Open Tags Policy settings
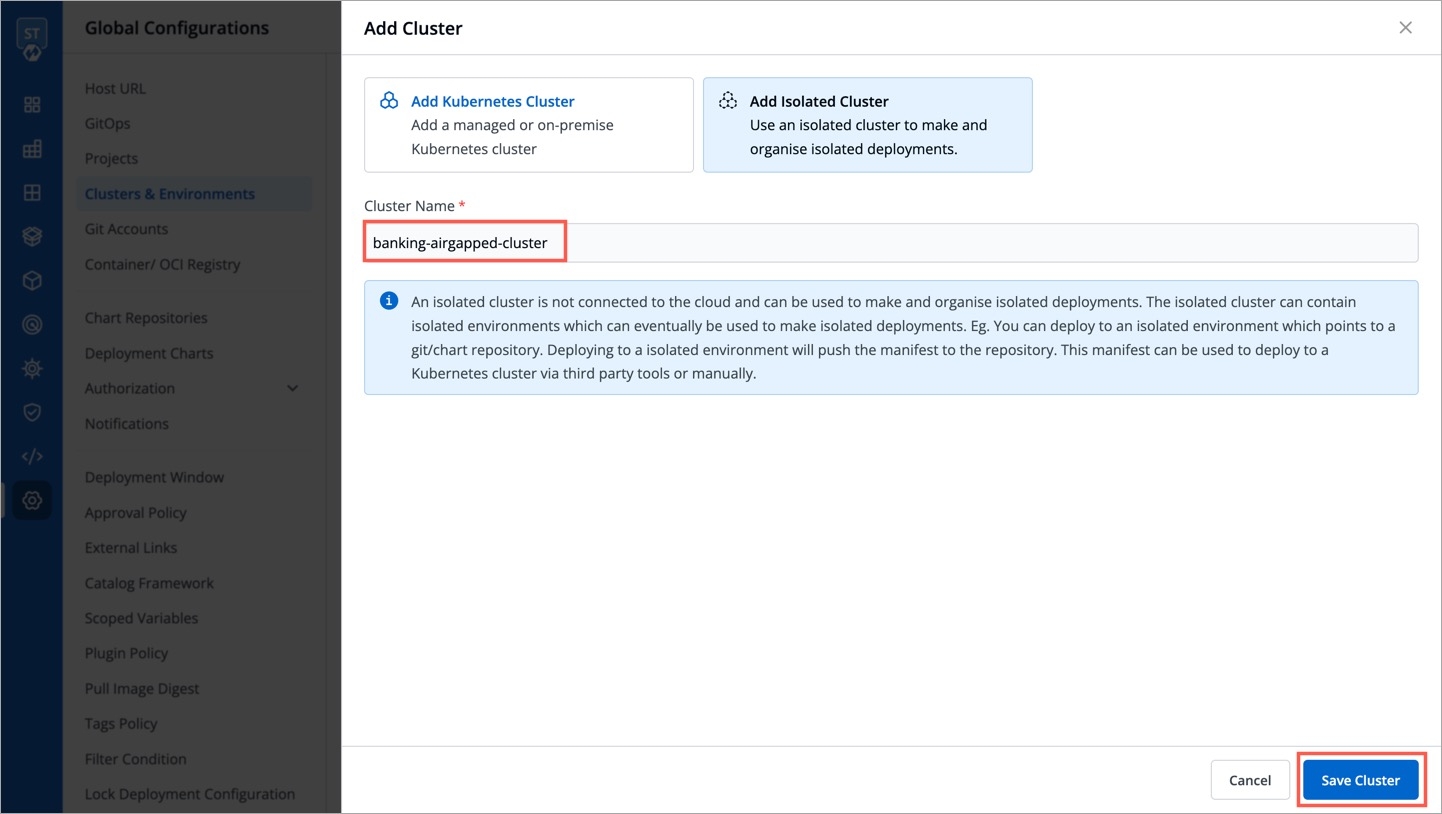Screen dimensions: 1442x814 coord(121,723)
